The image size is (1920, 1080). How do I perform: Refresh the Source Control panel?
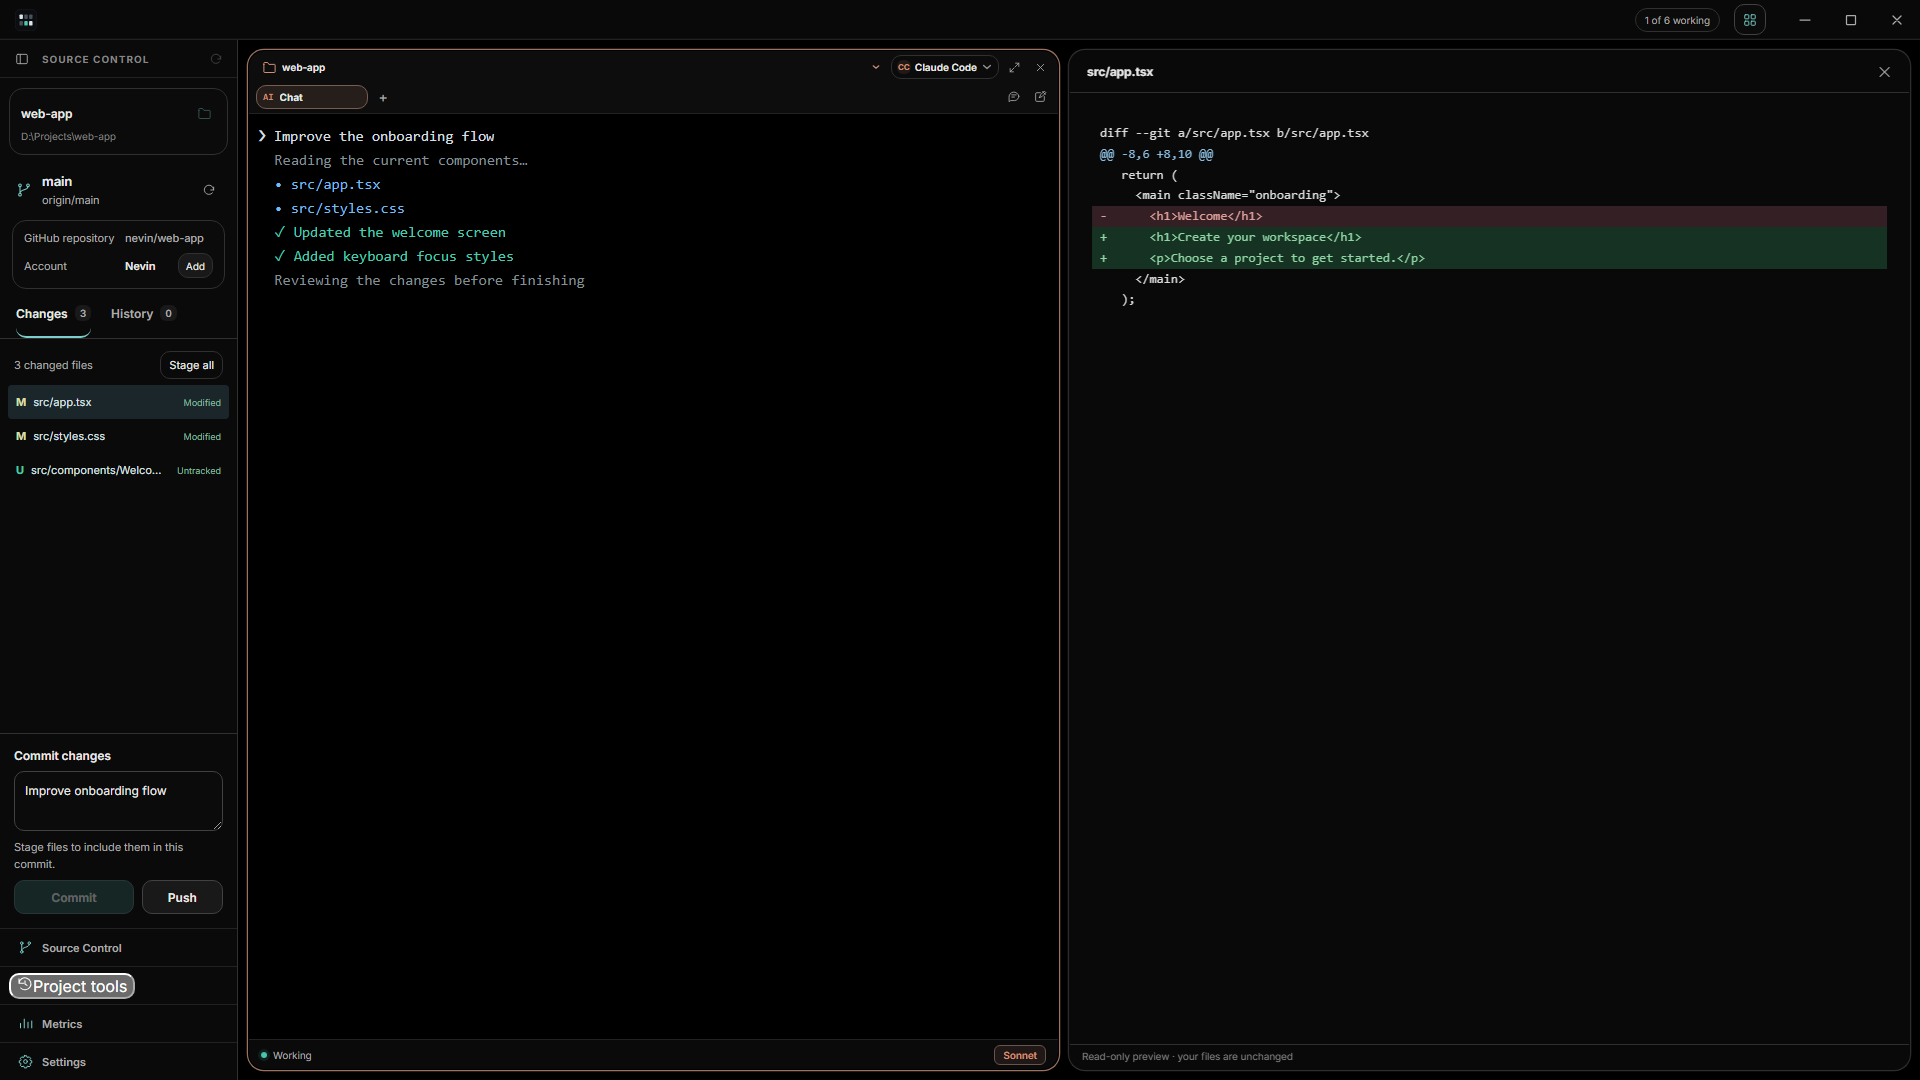coord(216,59)
